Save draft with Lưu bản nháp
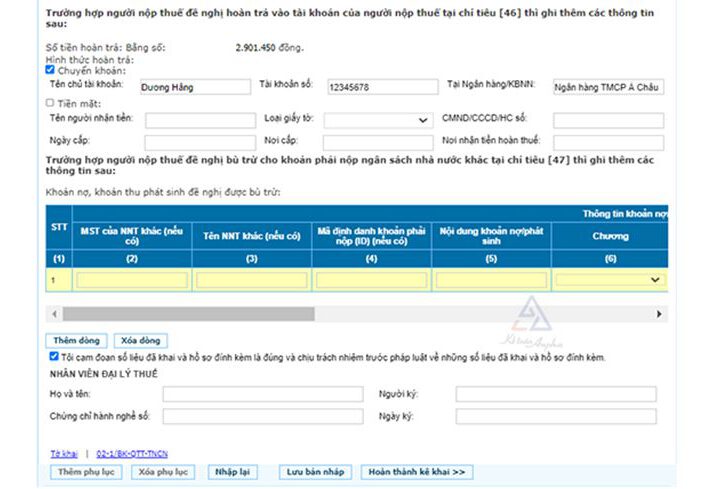The width and height of the screenshot is (716, 489). [315, 471]
